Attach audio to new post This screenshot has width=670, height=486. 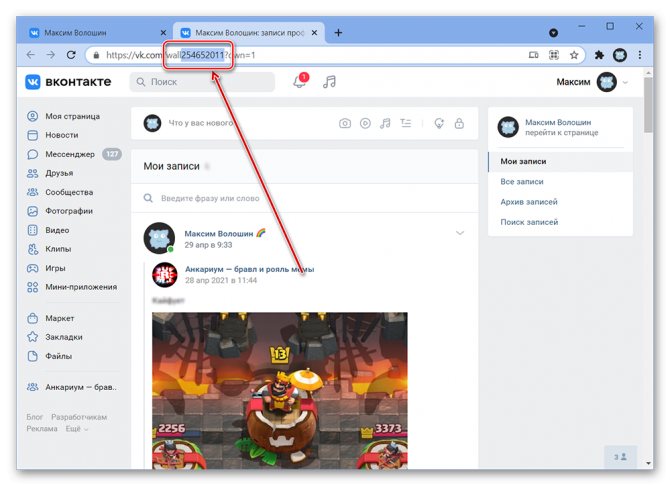coord(385,124)
